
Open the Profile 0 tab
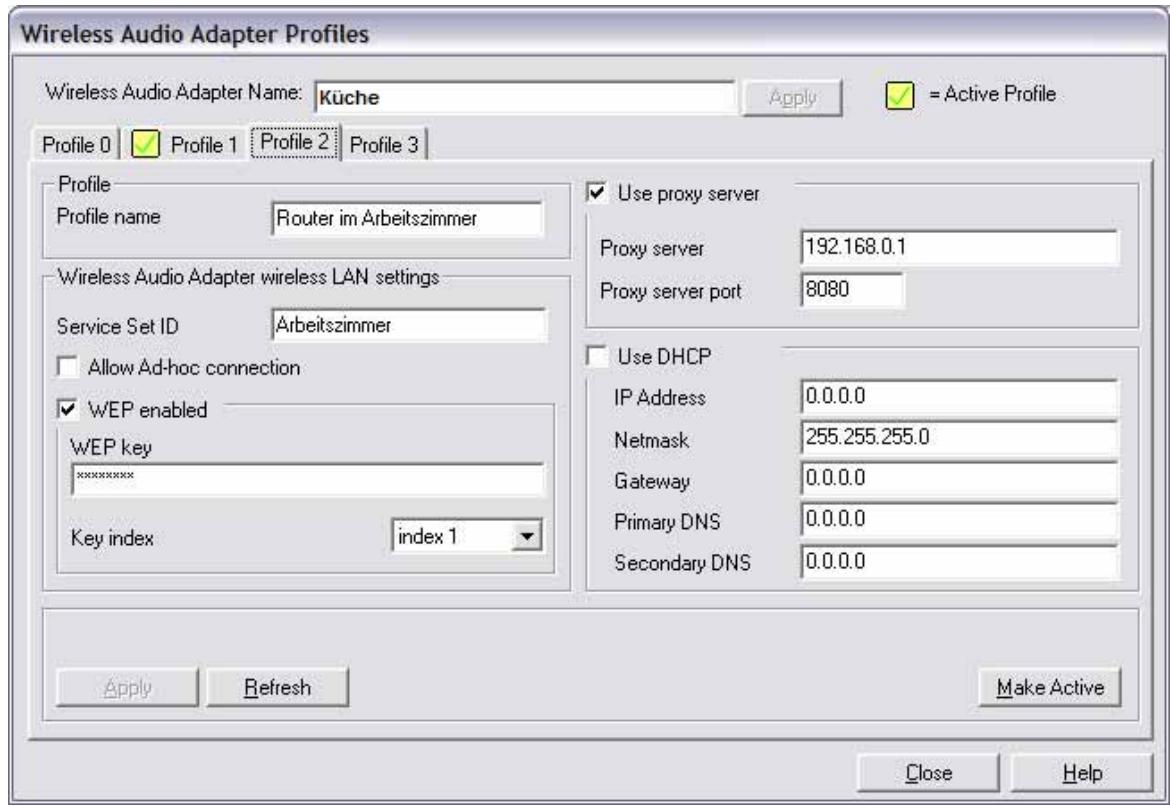click(x=76, y=145)
